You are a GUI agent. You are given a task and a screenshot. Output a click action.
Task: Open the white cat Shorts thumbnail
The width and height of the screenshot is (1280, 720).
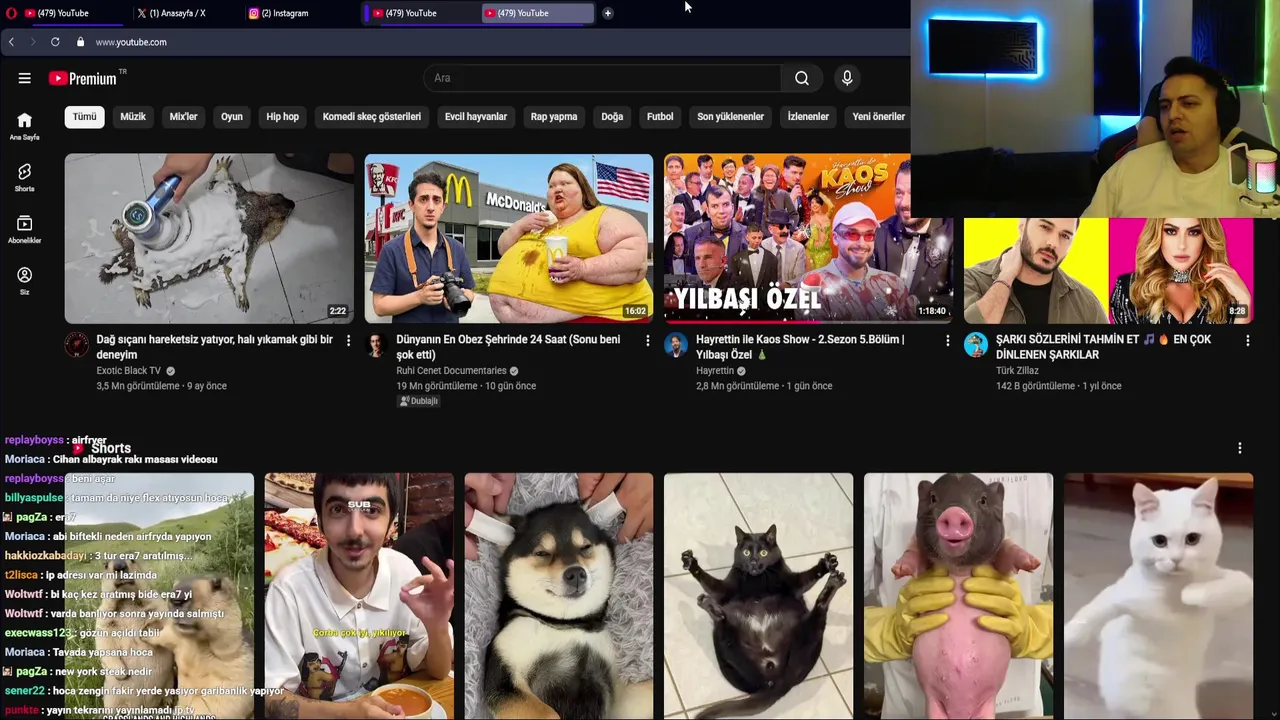(1159, 596)
